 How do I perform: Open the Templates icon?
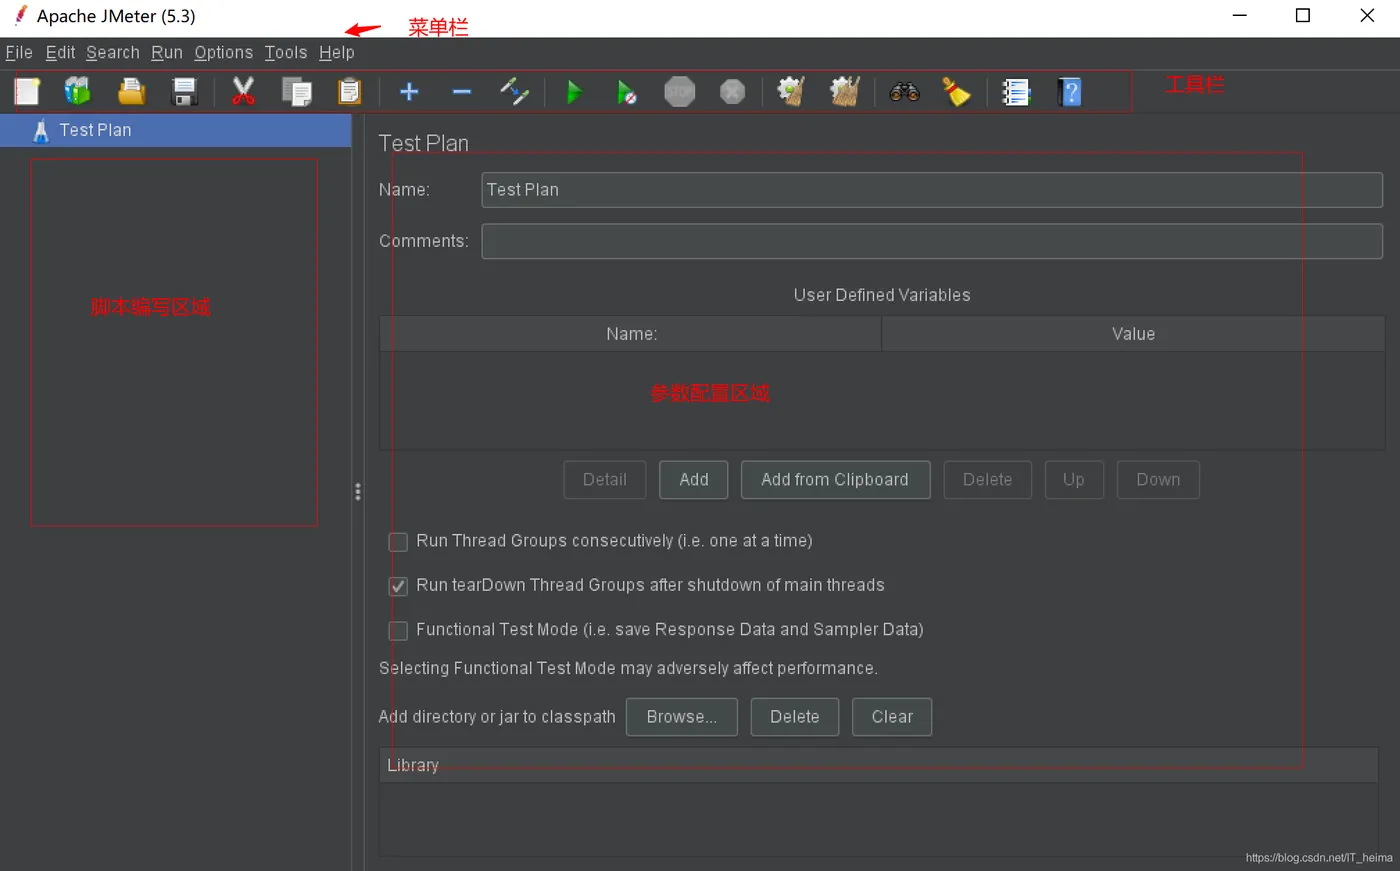click(78, 92)
